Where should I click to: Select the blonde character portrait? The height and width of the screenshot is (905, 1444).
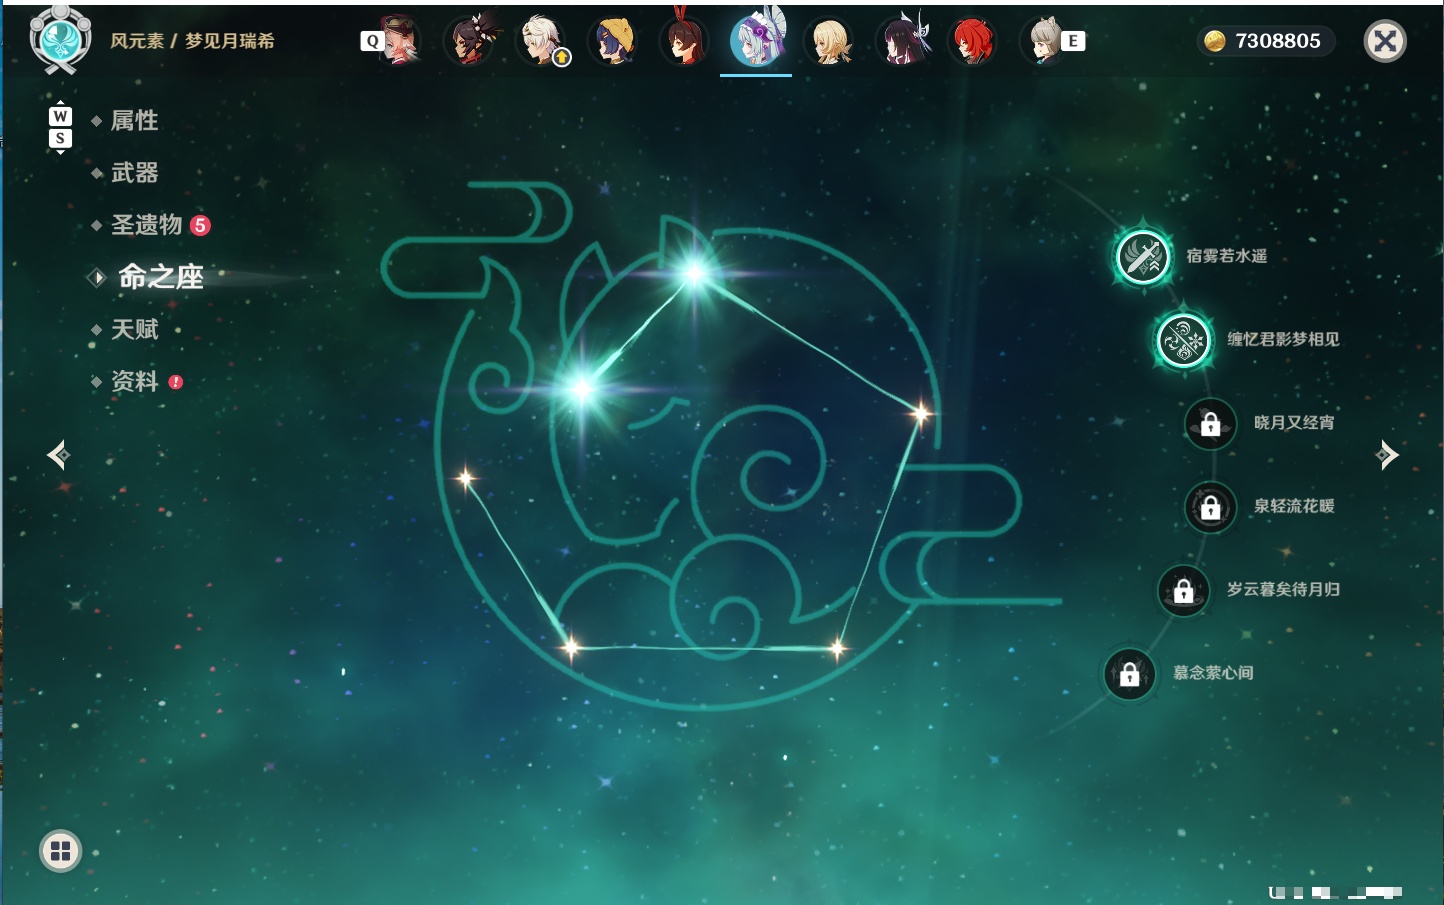coord(829,42)
